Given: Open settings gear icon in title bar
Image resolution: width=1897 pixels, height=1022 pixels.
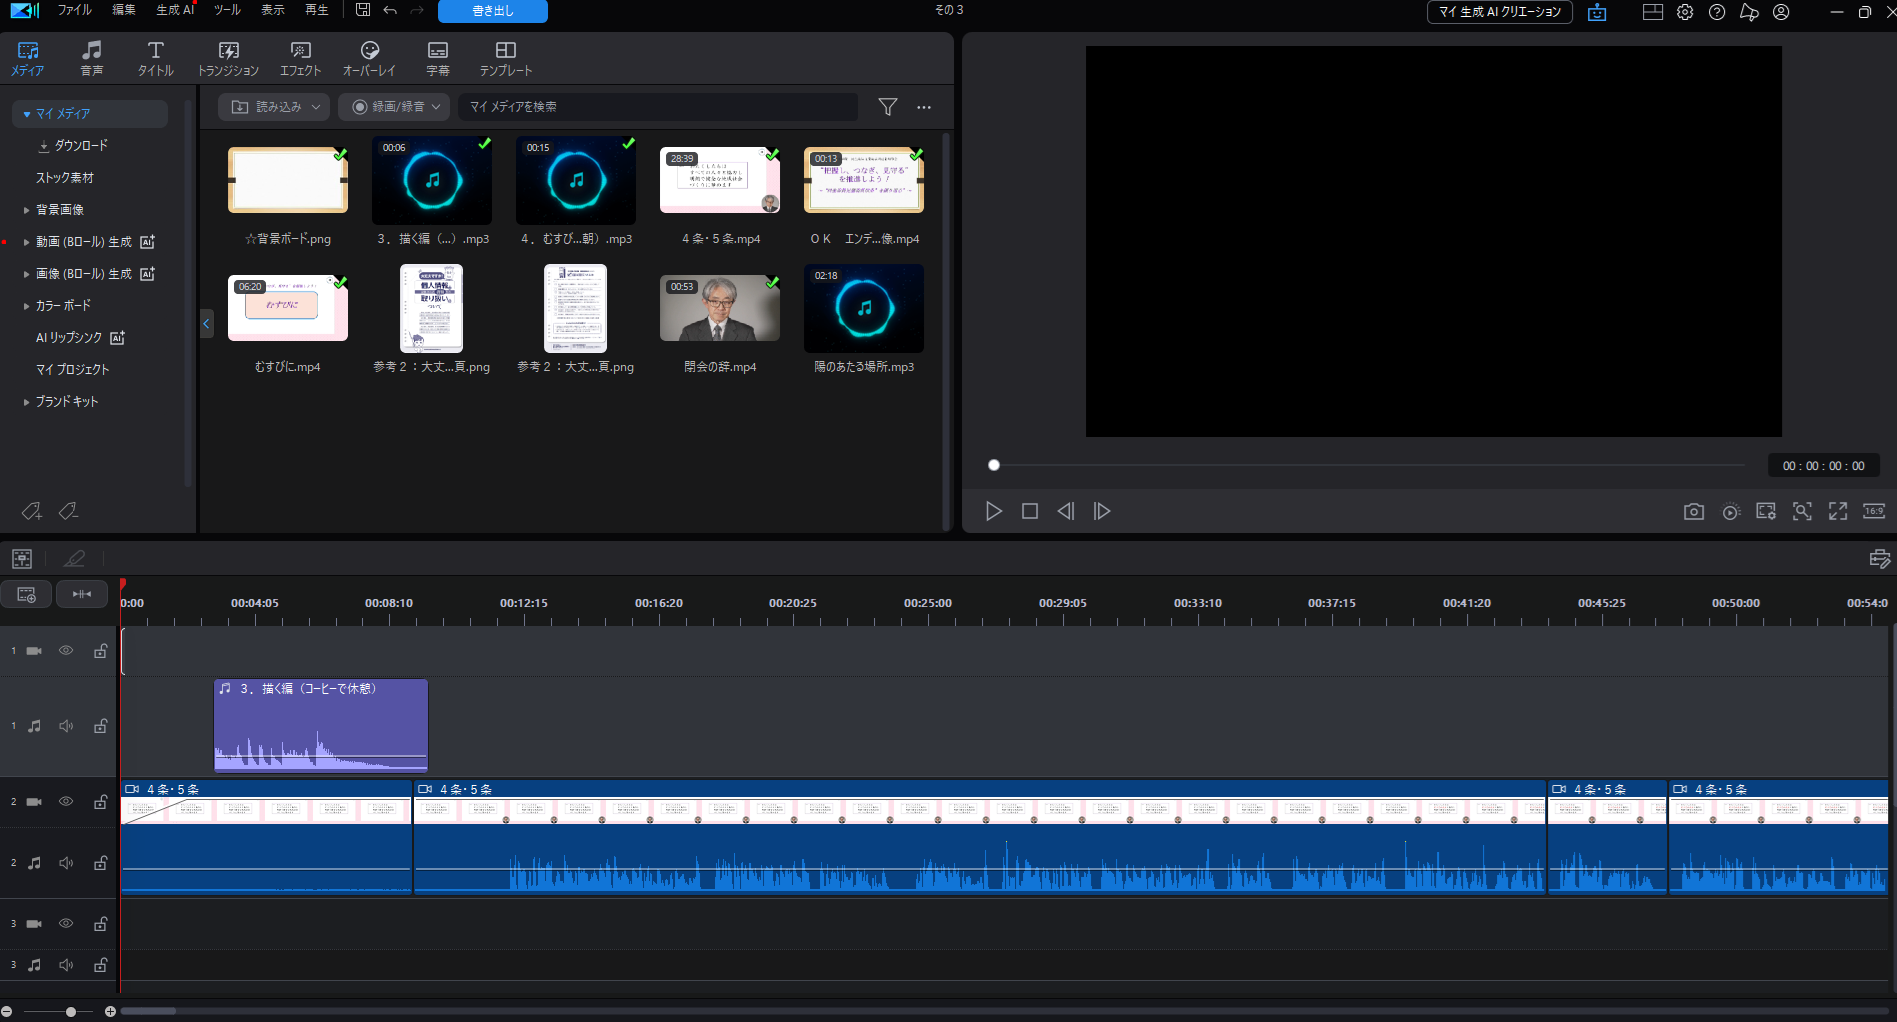Looking at the screenshot, I should pyautogui.click(x=1685, y=12).
